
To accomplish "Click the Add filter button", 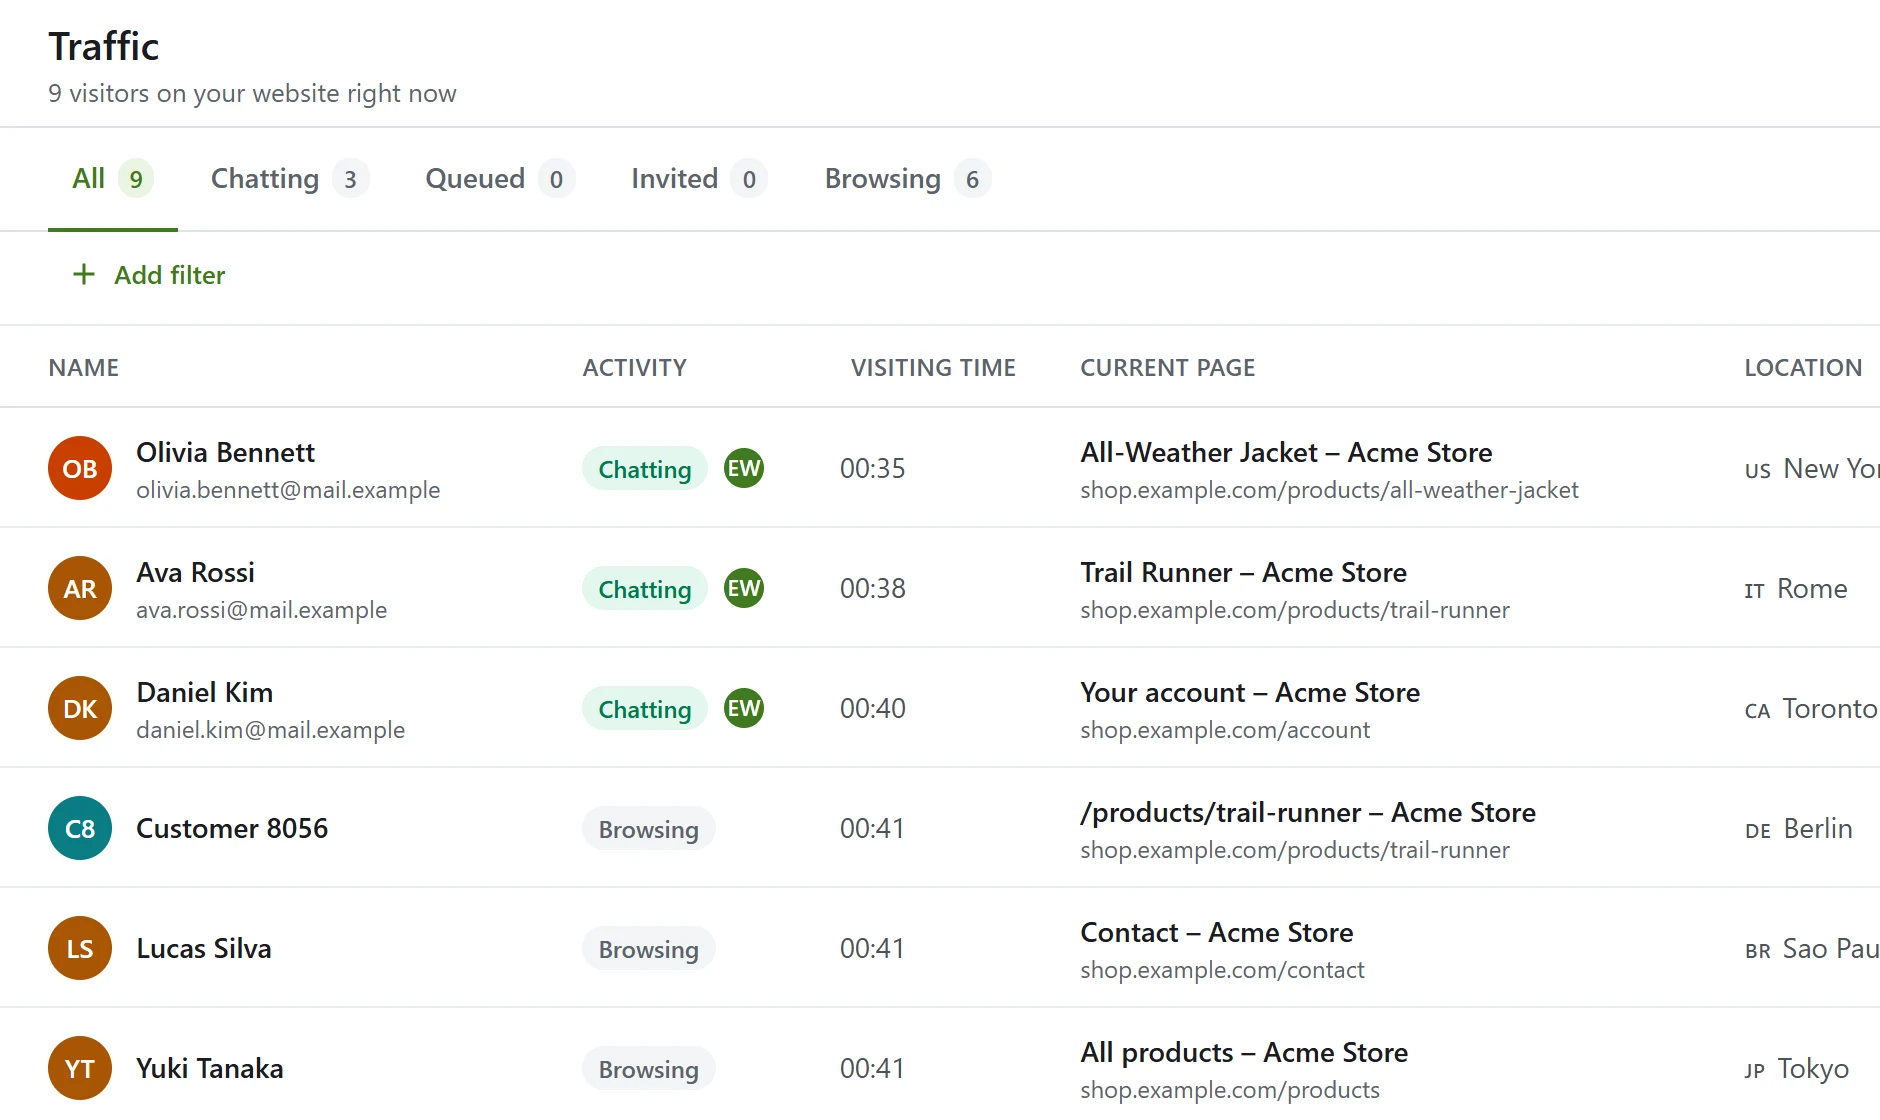I will pos(149,275).
